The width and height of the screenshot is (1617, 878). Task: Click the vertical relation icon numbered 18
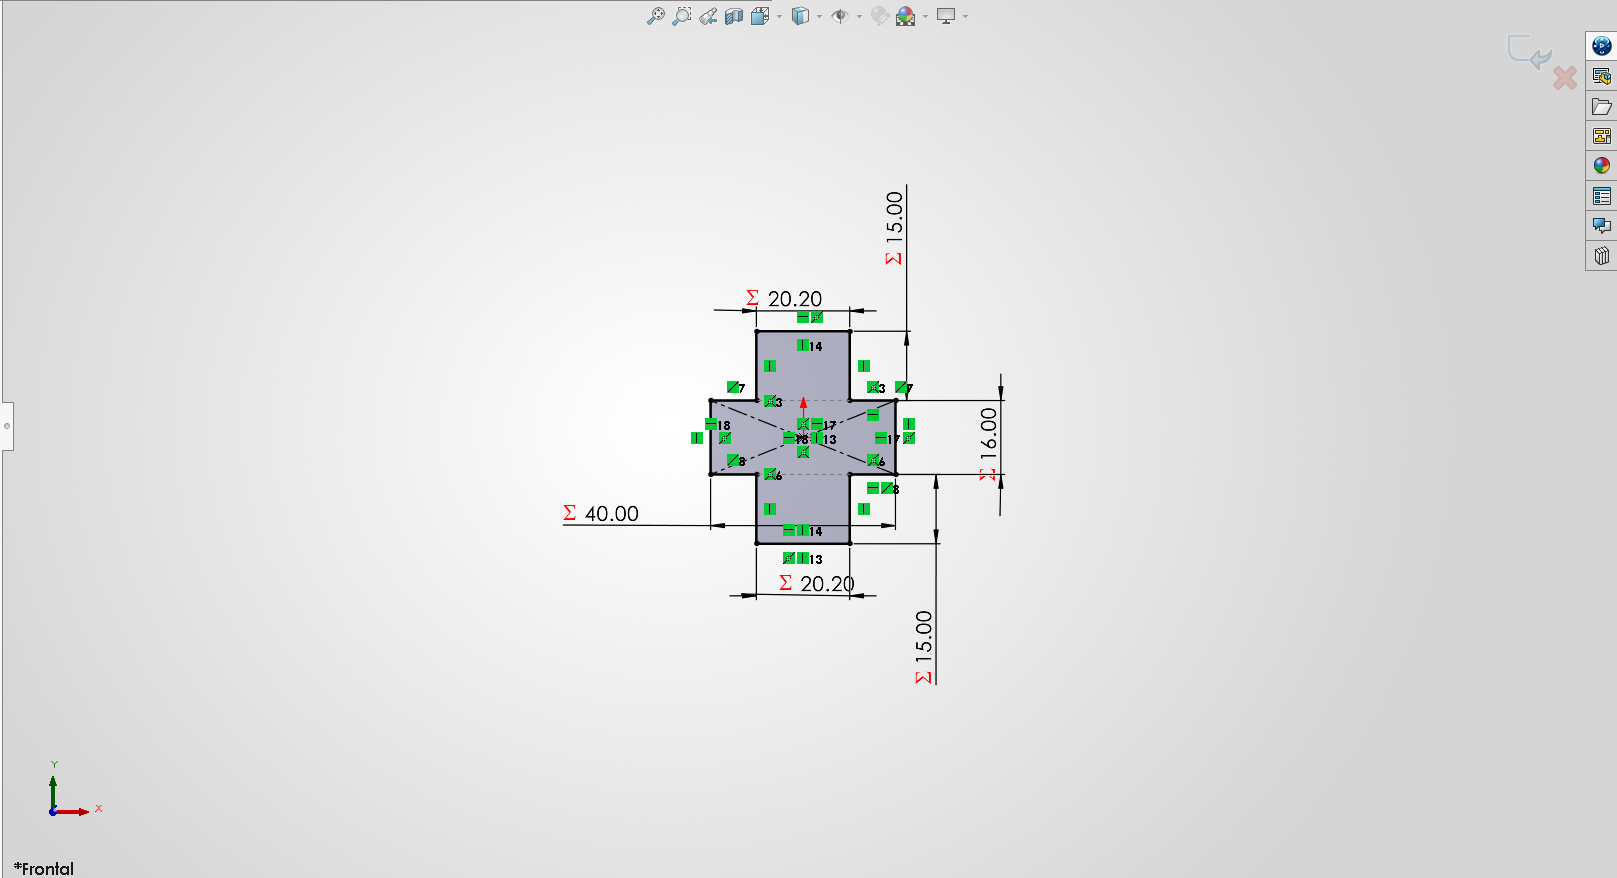(x=711, y=425)
